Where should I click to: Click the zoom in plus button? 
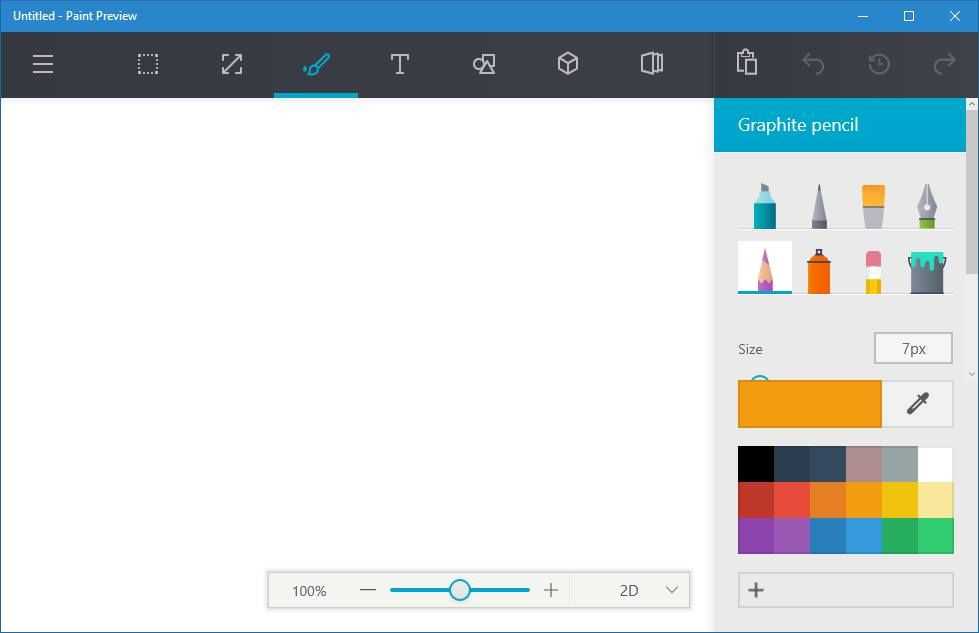coord(551,591)
